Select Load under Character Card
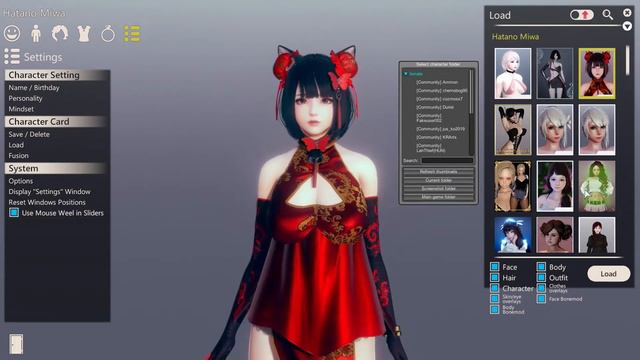 [x=16, y=145]
